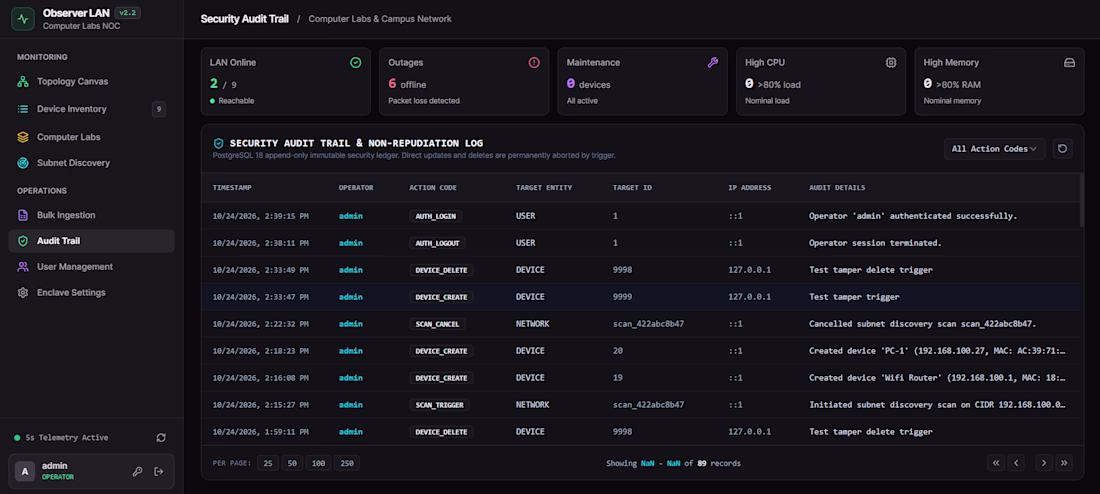This screenshot has width=1100, height=494.
Task: Click target ID 9999 cell
Action: (x=622, y=297)
